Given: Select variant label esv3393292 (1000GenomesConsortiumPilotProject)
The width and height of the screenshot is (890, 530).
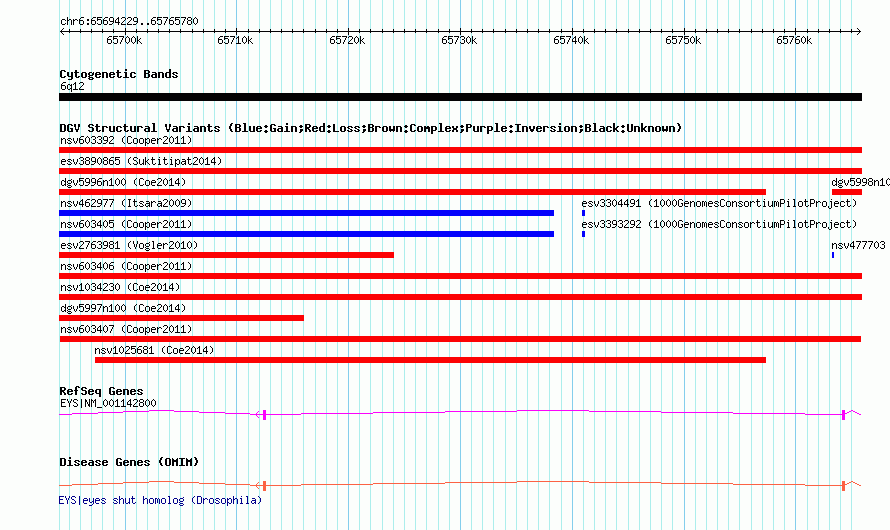Looking at the screenshot, I should [719, 224].
